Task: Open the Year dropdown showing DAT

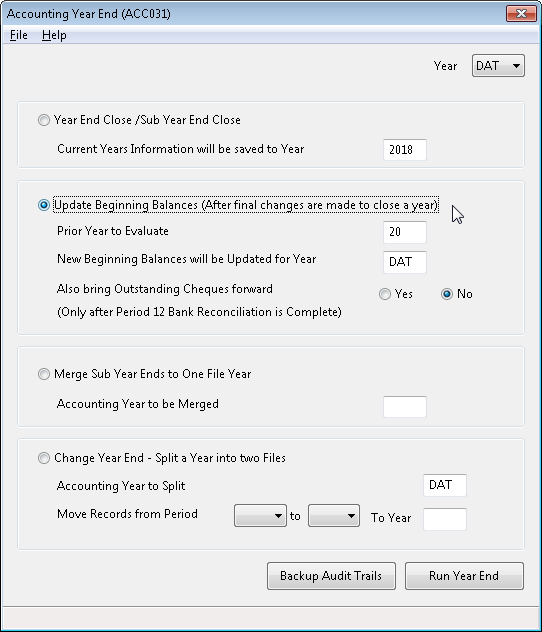Action: (498, 66)
